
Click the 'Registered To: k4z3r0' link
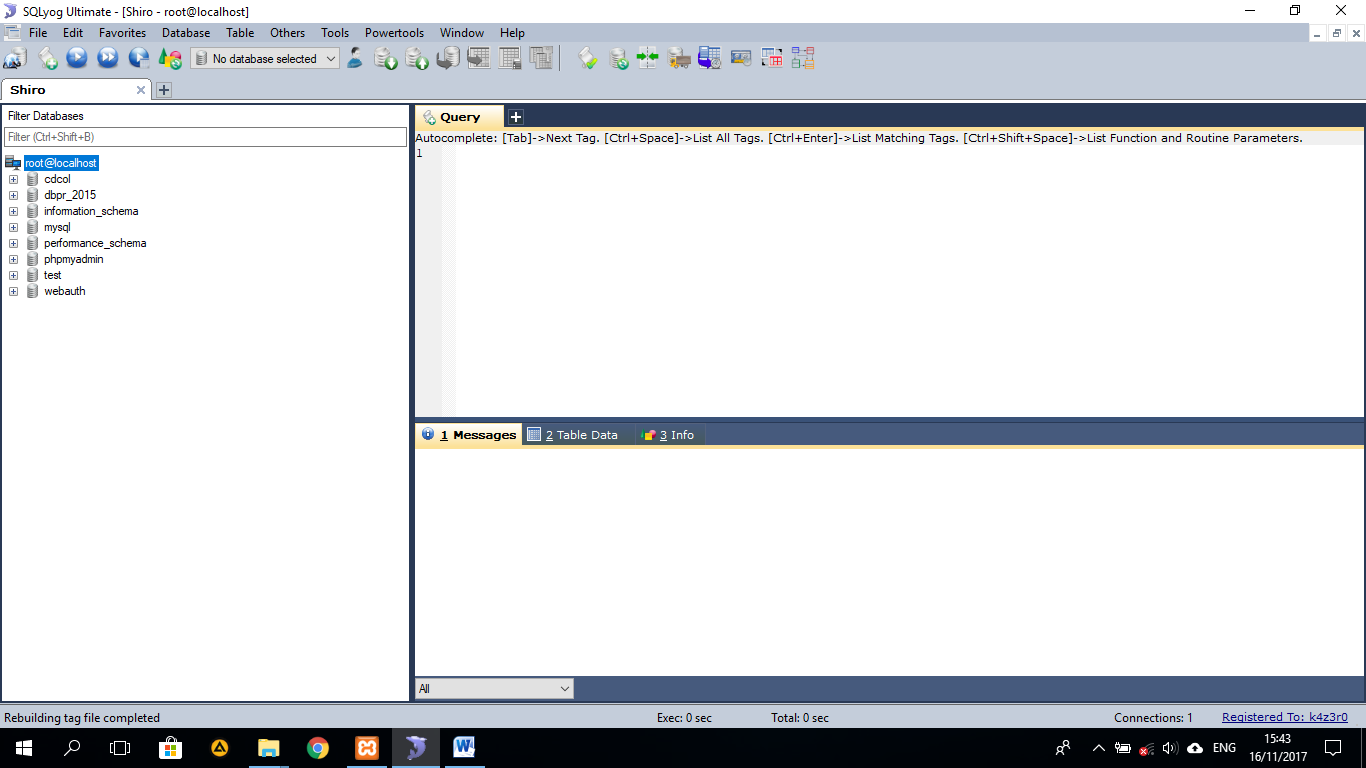[x=1285, y=717]
